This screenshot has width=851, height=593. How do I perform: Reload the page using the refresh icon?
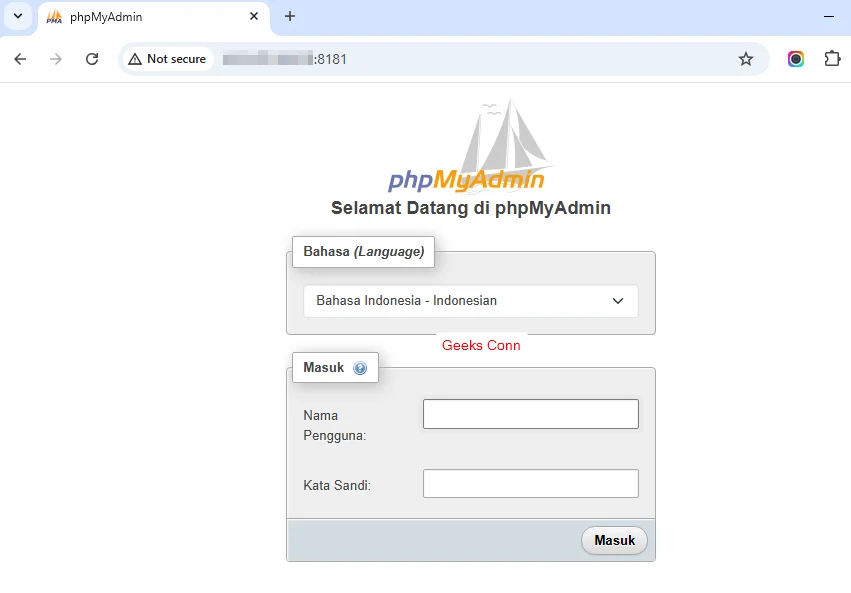(92, 59)
